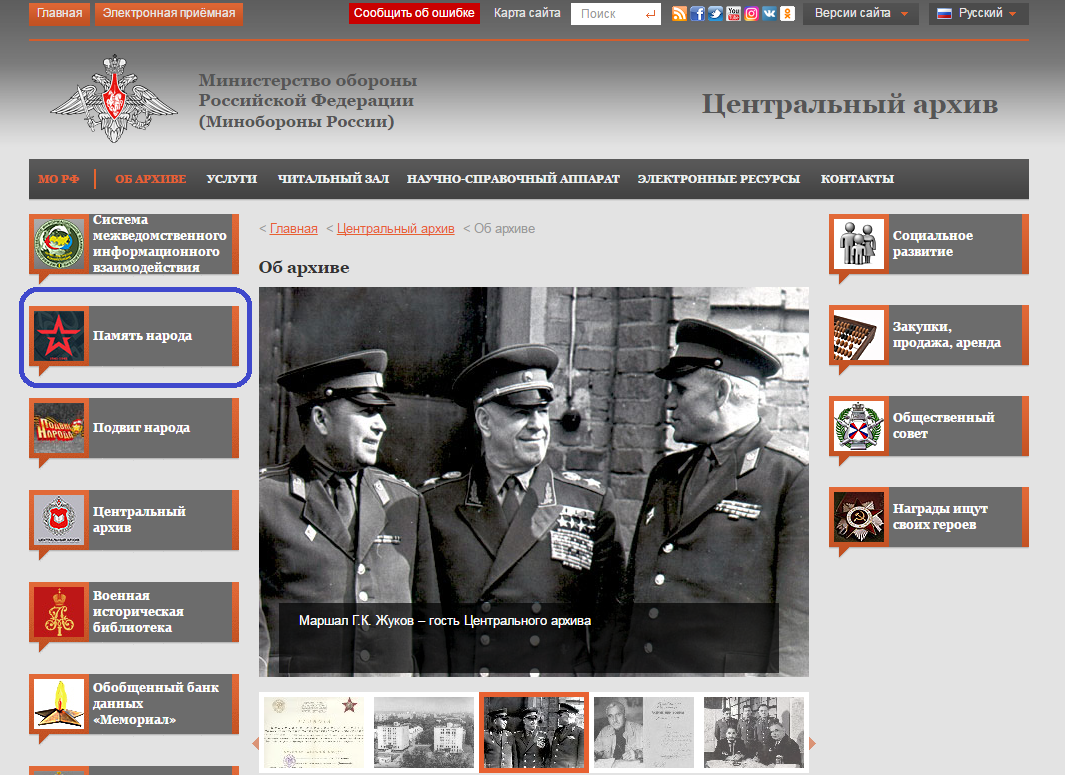Screen dimensions: 1065x775
Task: Select the group at table thumbnail
Action: [x=754, y=732]
